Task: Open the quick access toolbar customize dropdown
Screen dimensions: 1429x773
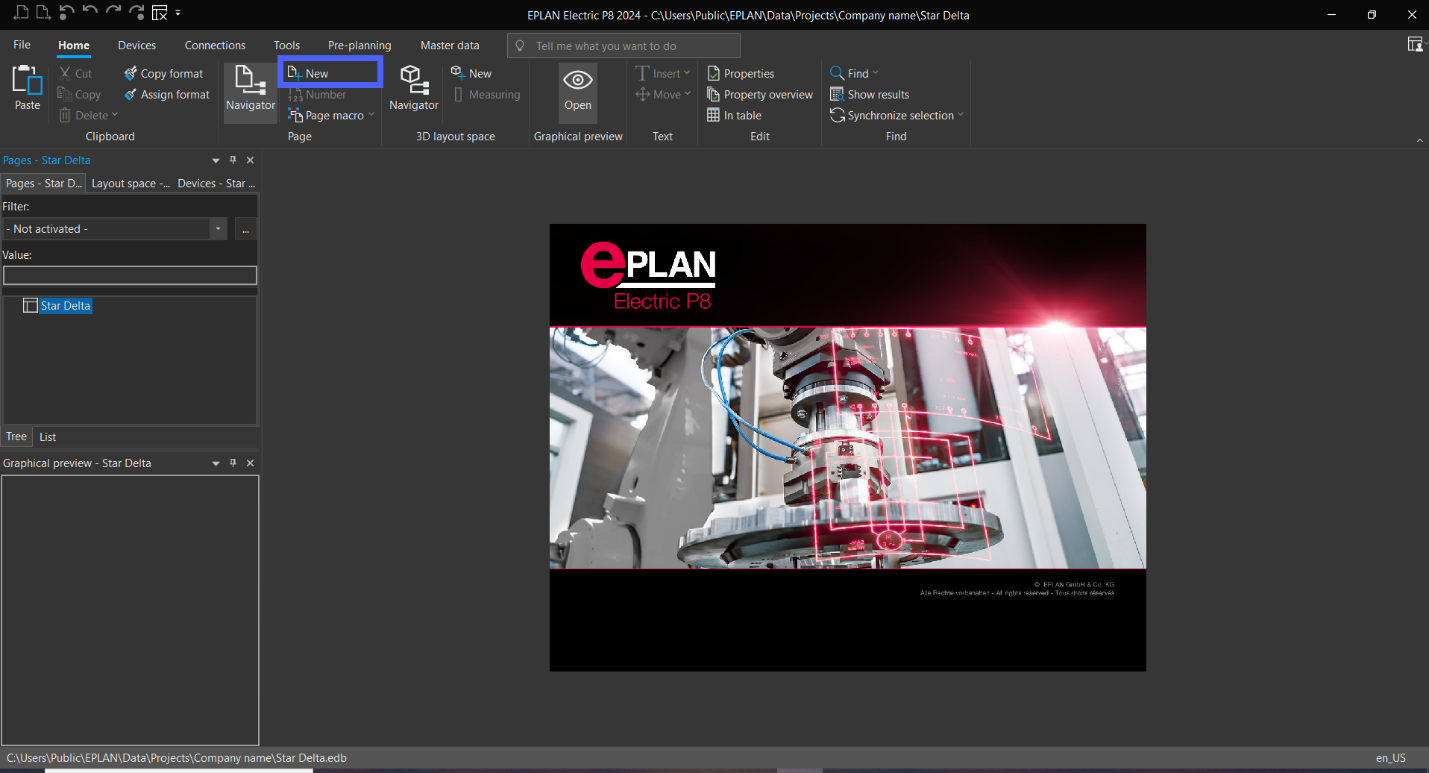Action: pos(178,13)
